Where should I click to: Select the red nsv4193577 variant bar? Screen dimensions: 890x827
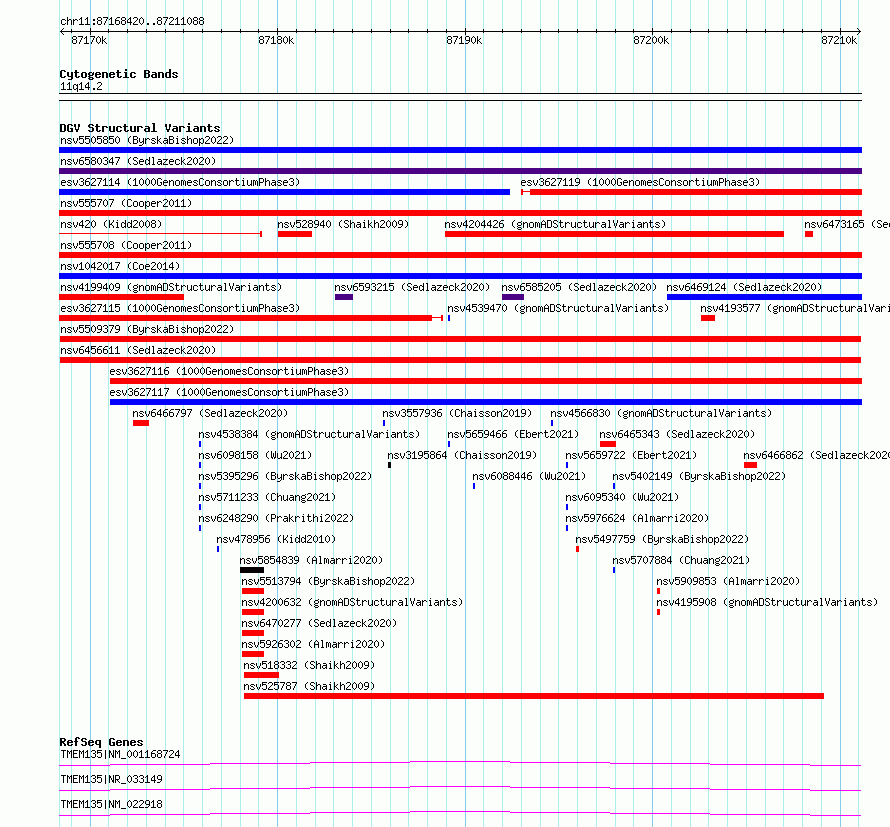tap(708, 318)
